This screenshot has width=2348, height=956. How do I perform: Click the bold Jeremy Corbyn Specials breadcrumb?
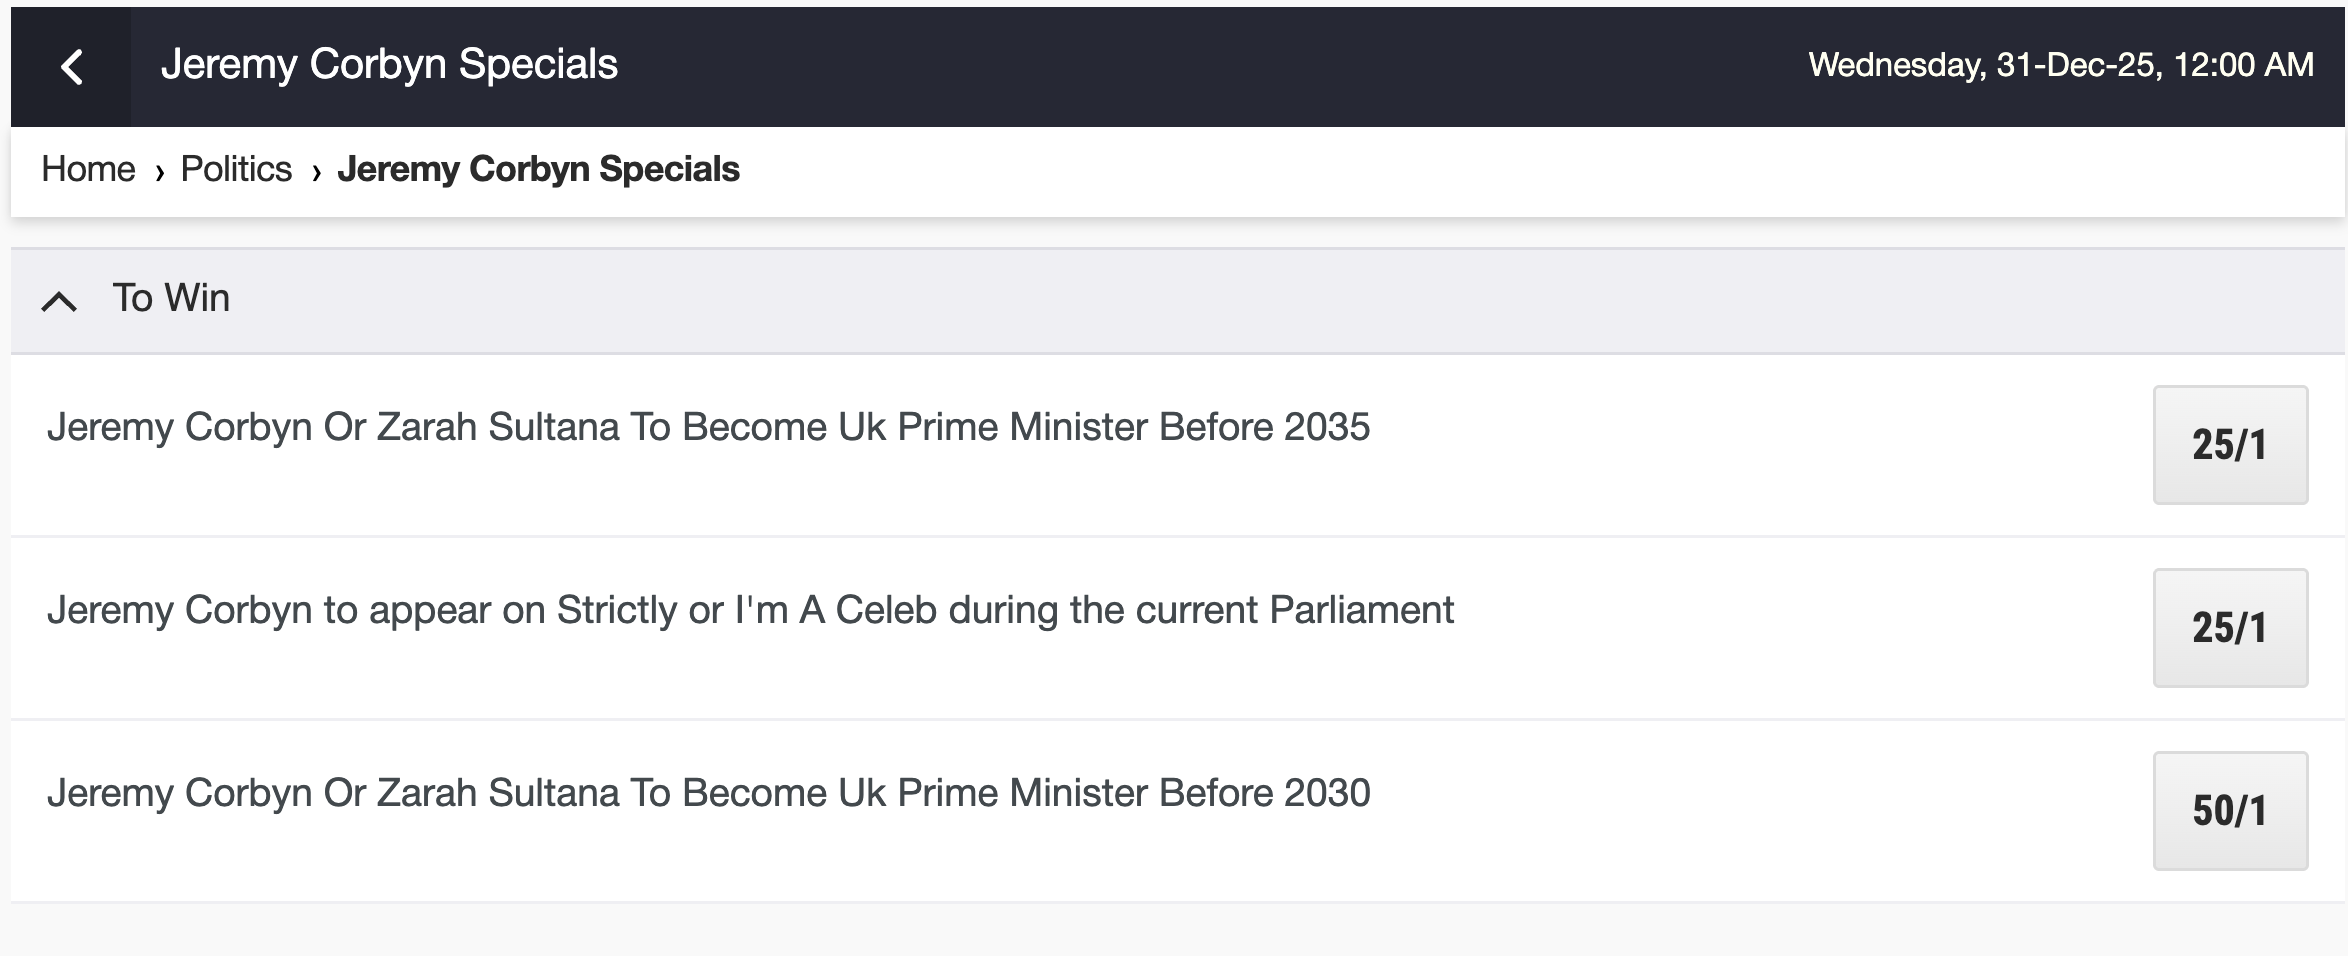pos(538,169)
